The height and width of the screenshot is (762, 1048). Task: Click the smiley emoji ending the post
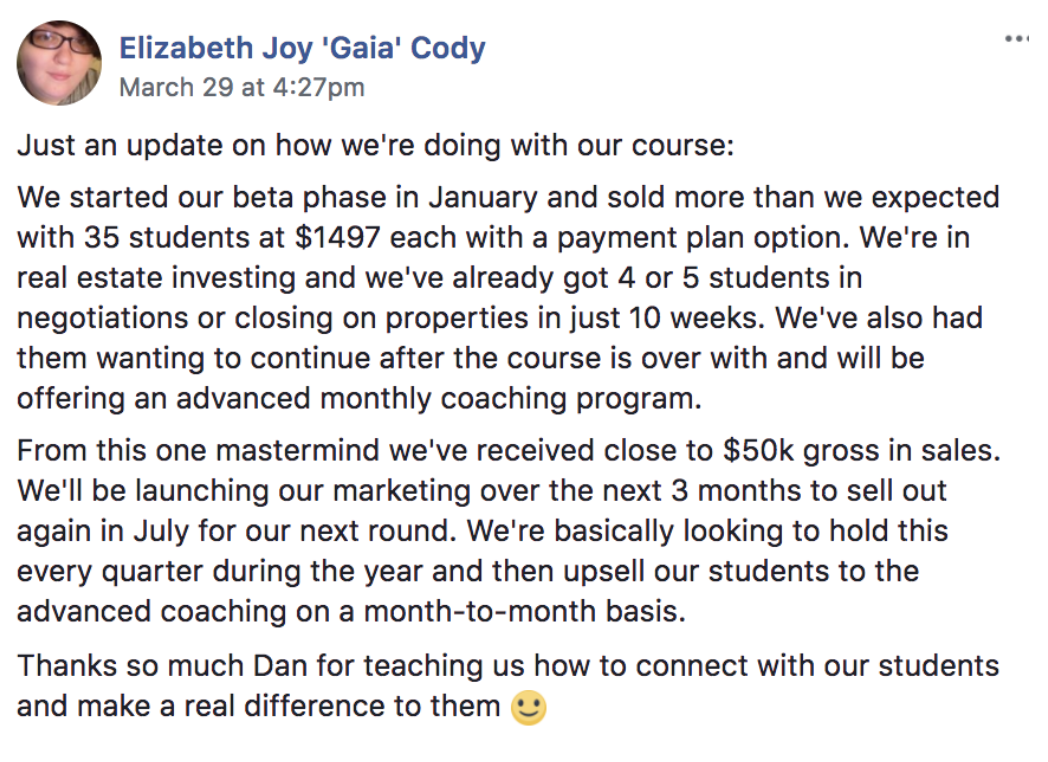pyautogui.click(x=529, y=708)
